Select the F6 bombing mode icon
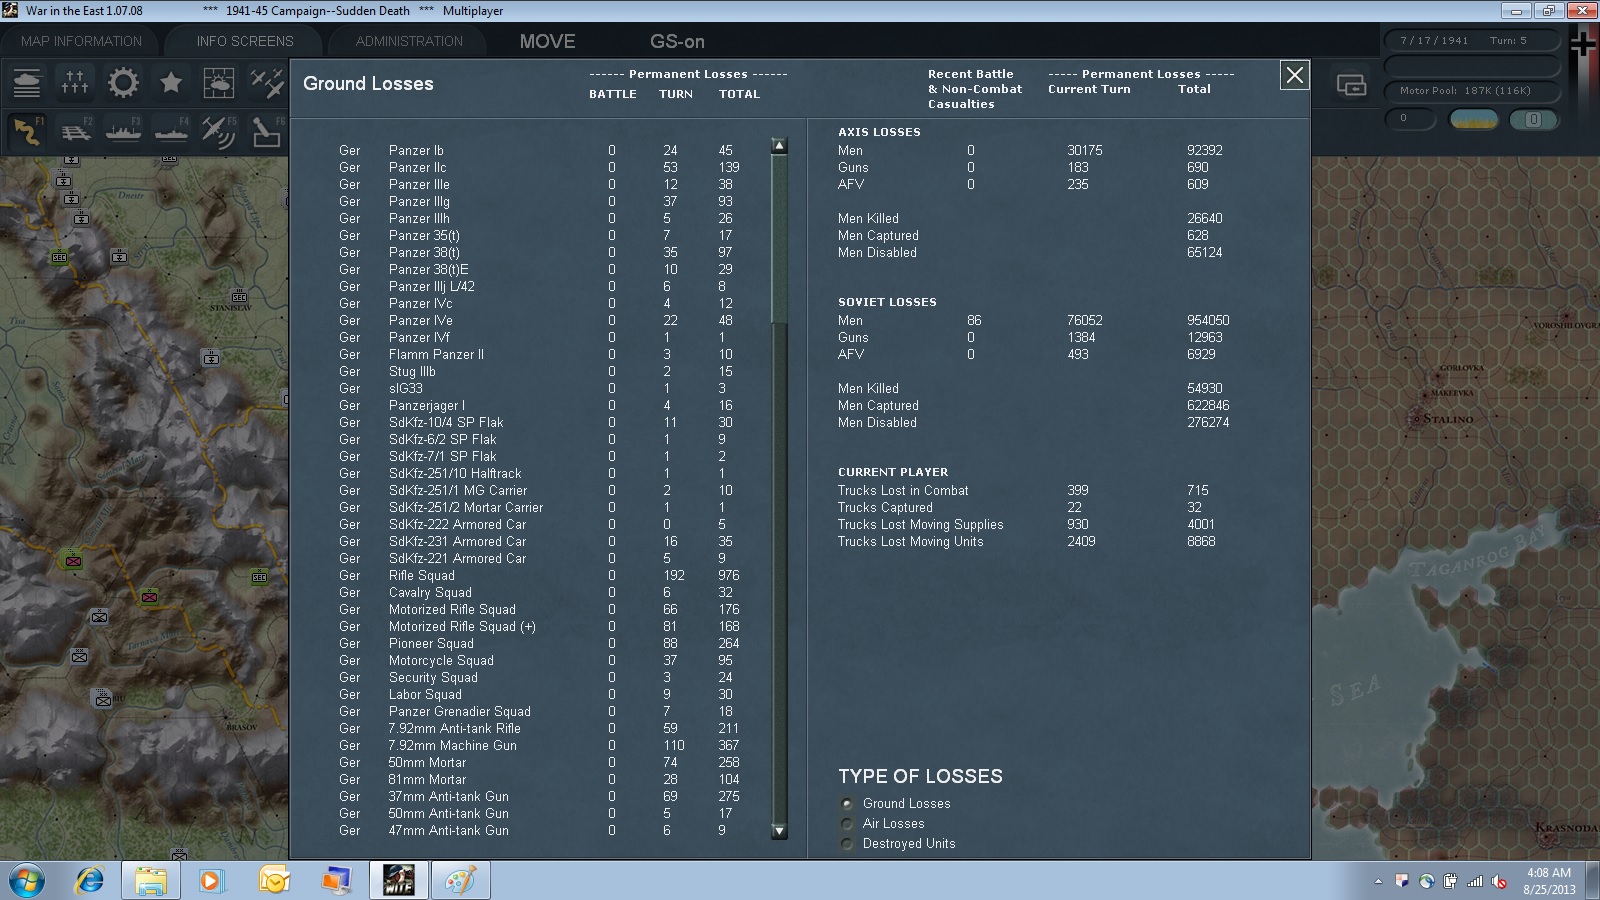This screenshot has width=1600, height=900. 267,131
